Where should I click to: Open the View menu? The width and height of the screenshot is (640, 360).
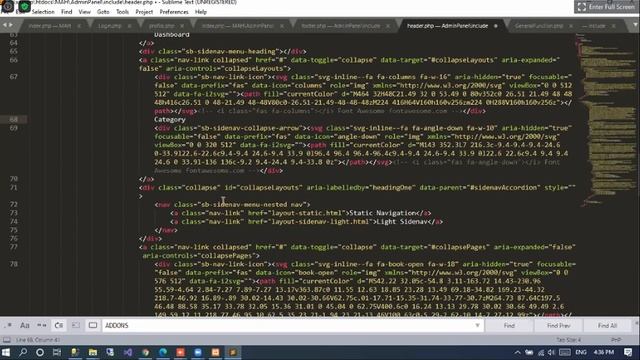coord(84,12)
